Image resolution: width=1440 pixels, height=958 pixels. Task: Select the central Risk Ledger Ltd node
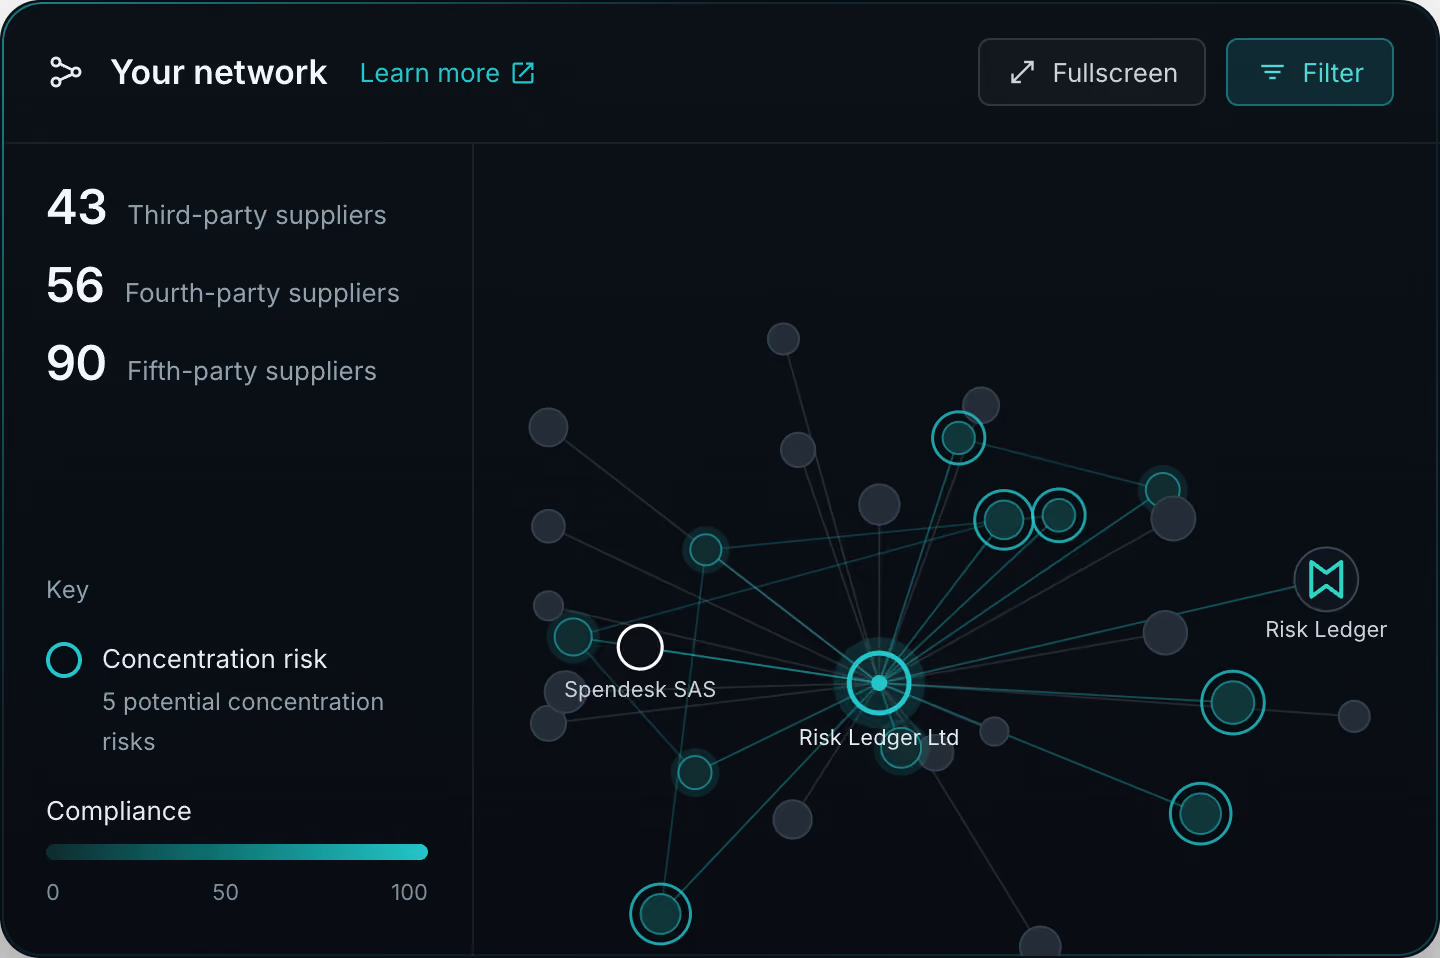point(879,683)
